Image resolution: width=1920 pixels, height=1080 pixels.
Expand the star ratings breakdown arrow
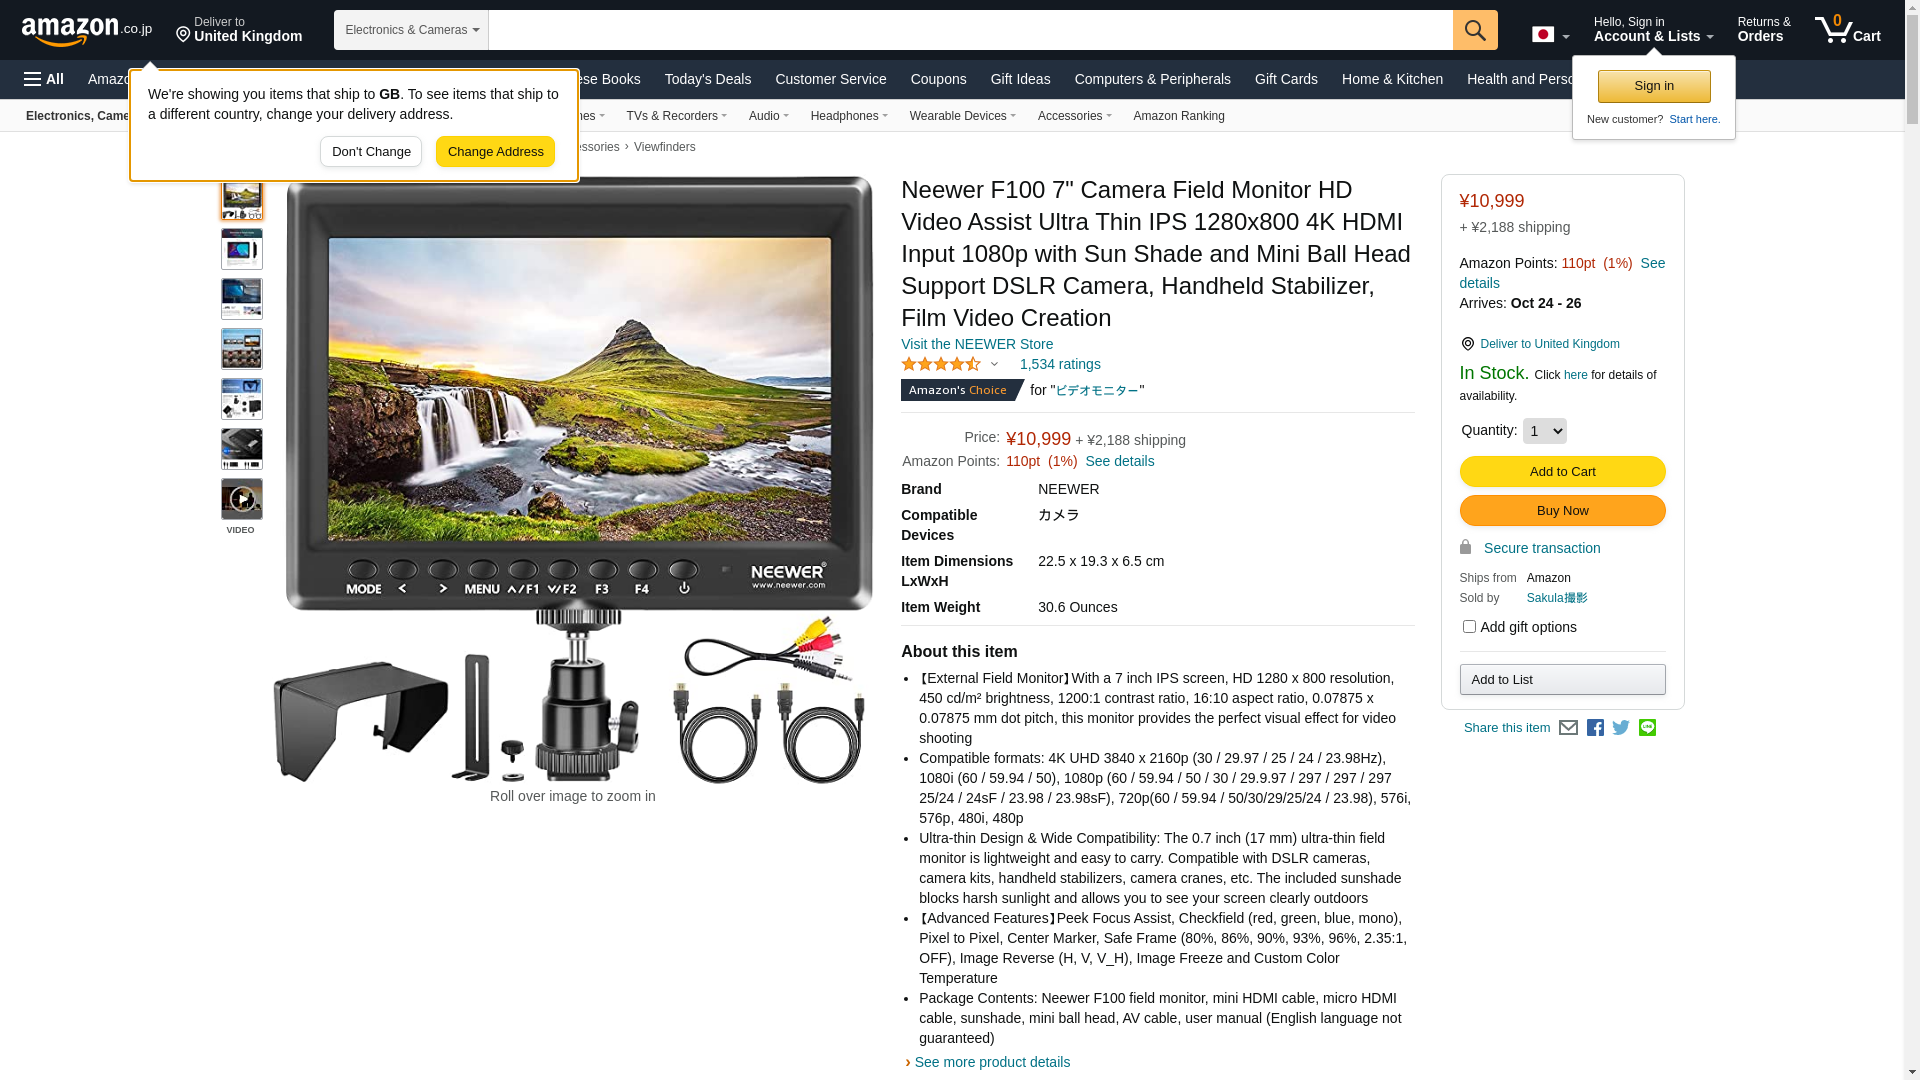pos(994,365)
